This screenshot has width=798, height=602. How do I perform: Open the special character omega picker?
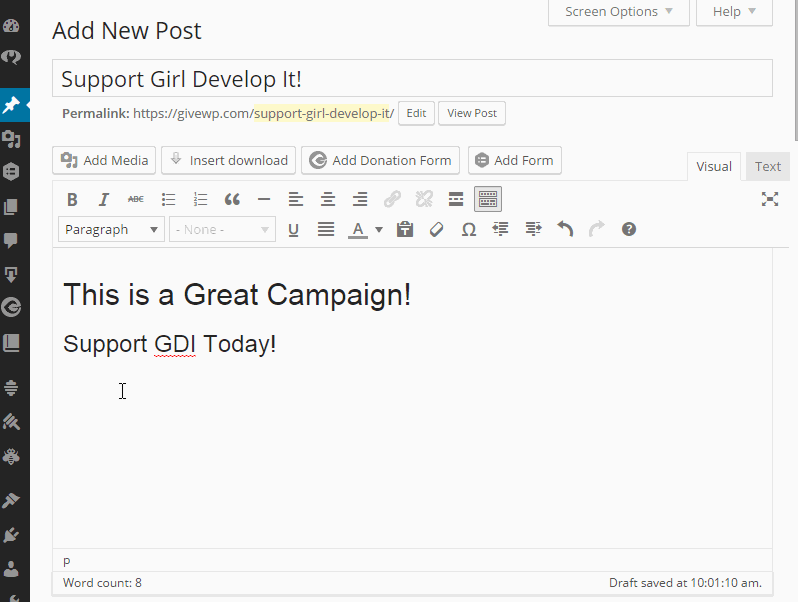469,230
